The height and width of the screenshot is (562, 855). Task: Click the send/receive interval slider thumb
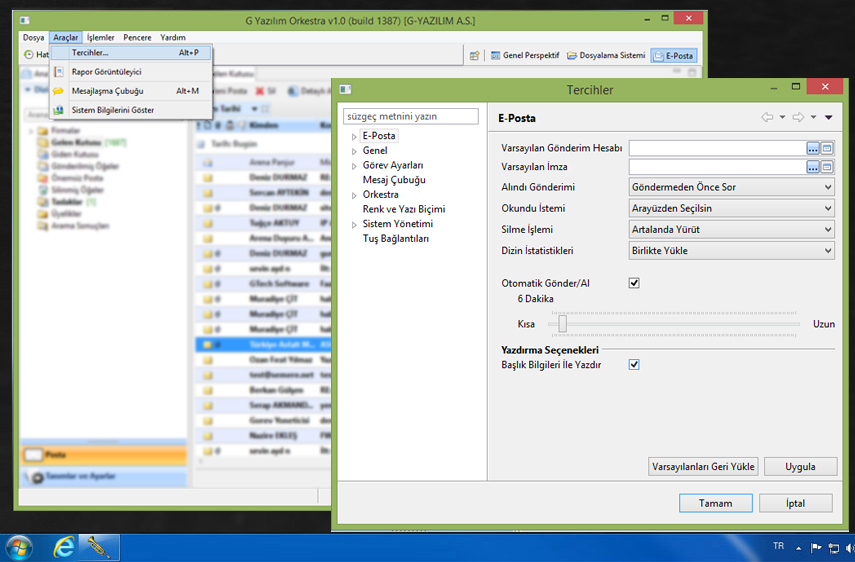point(562,324)
